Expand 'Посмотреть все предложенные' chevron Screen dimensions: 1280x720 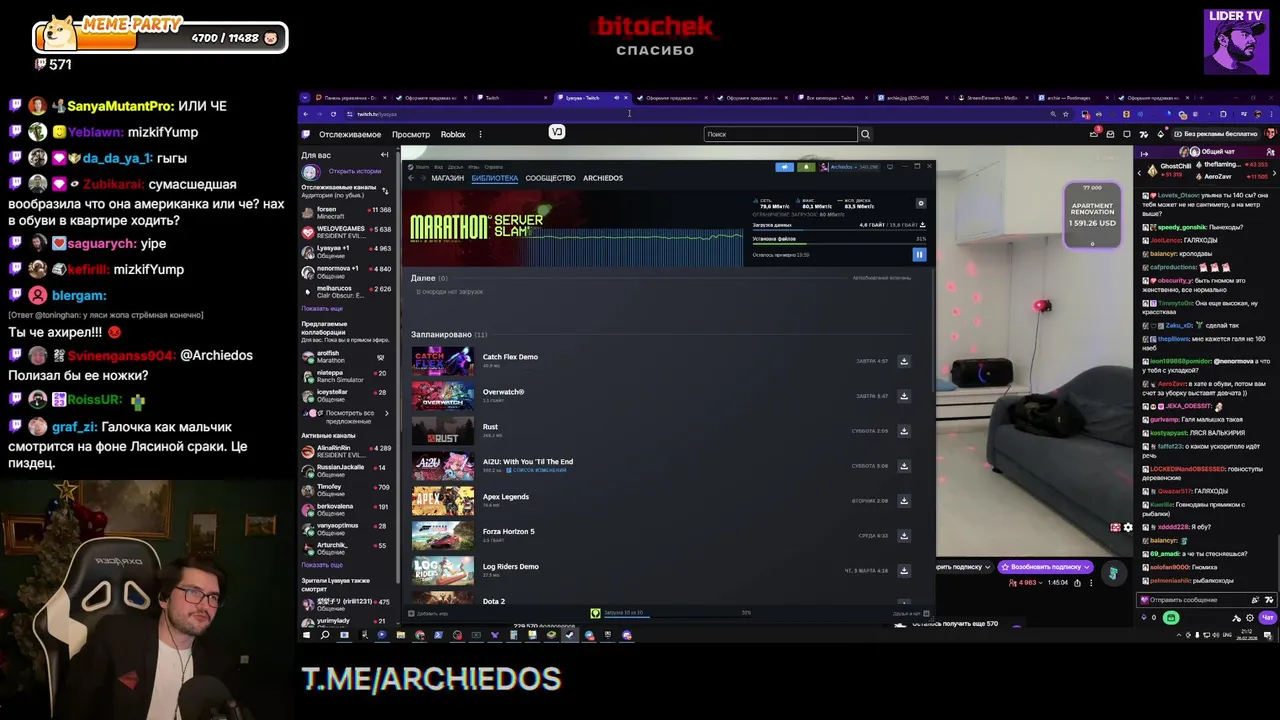[x=386, y=414]
